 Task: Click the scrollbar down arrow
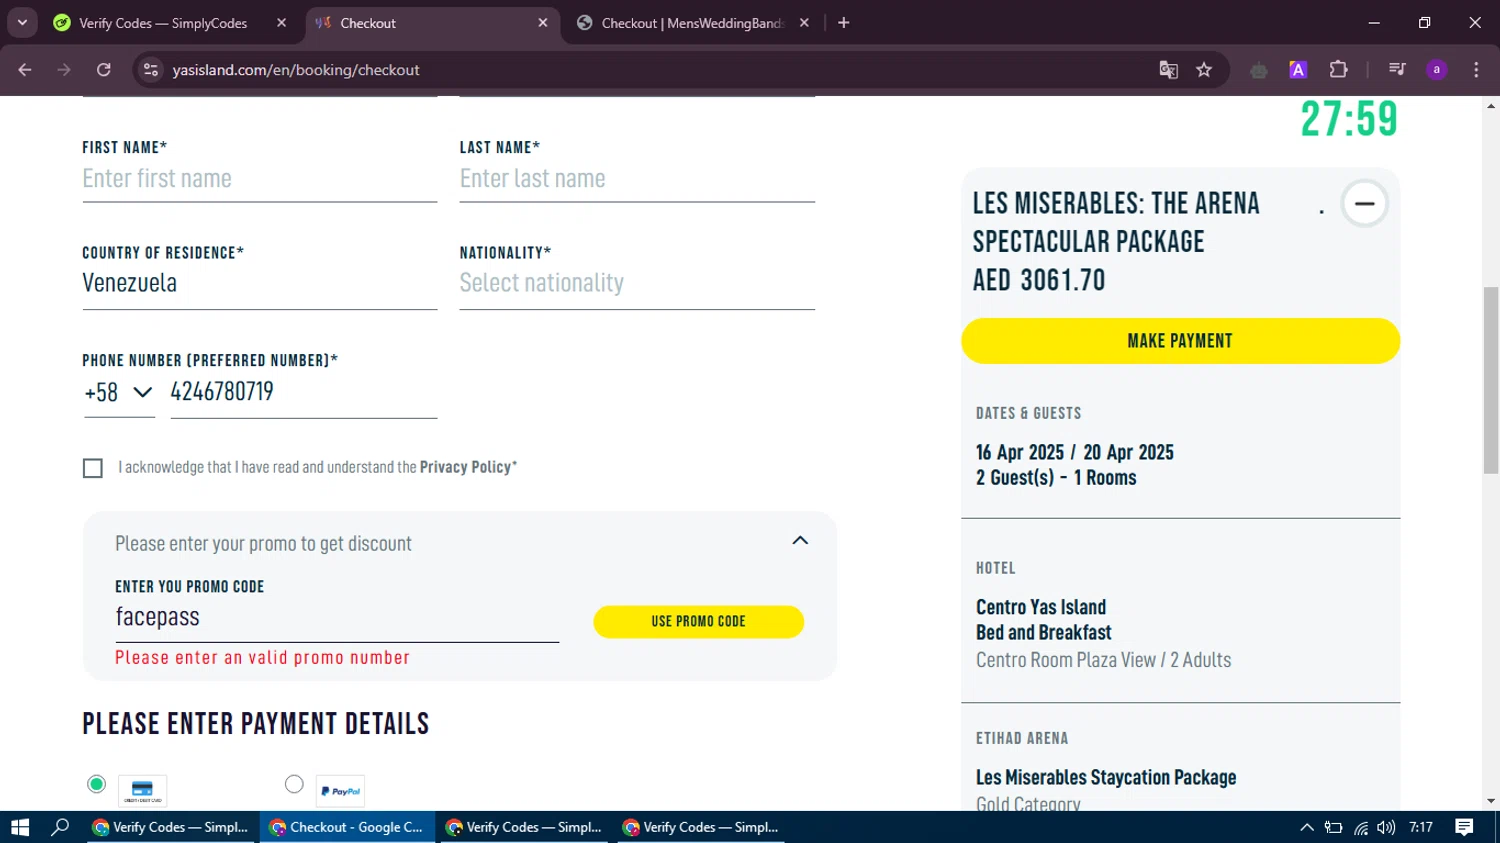pyautogui.click(x=1491, y=801)
